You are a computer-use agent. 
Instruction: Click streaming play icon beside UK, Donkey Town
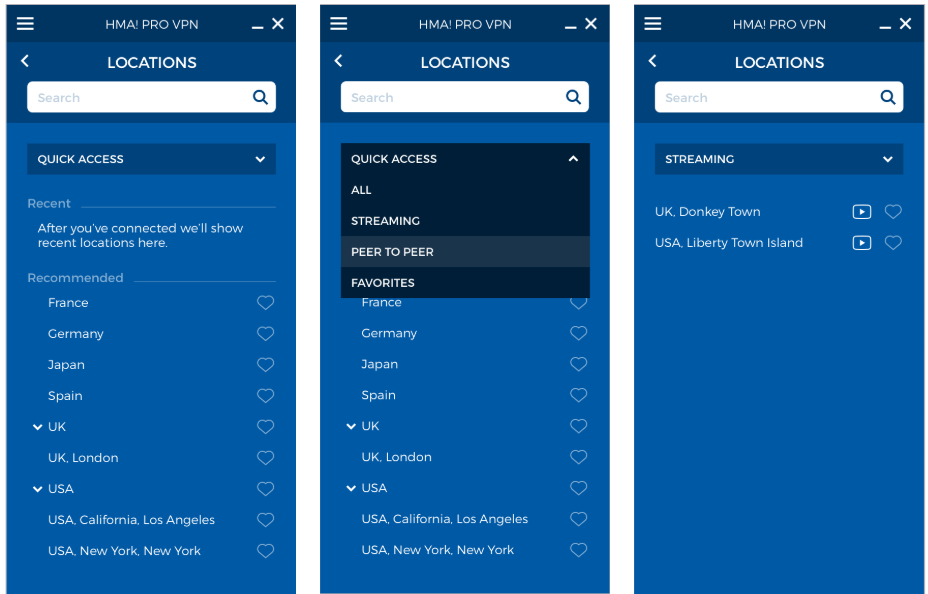pos(861,212)
